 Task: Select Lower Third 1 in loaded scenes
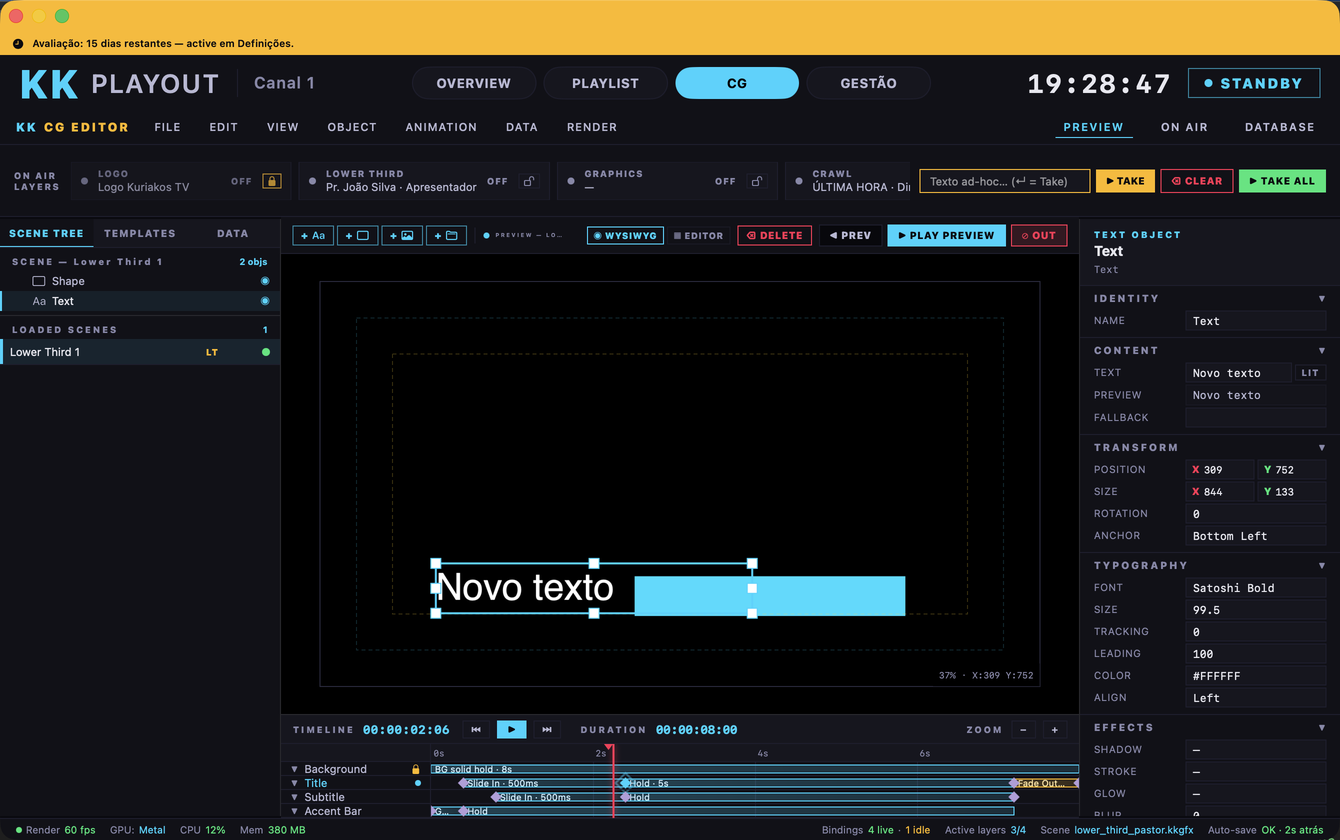point(140,352)
